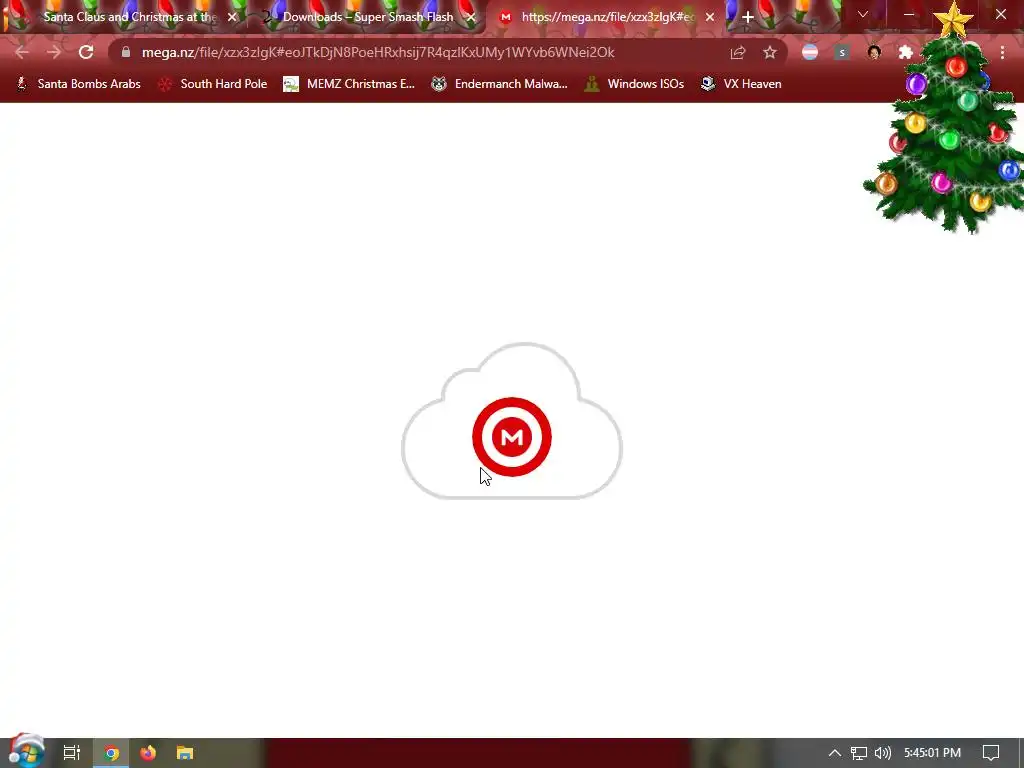
Task: Open the Endermanch Malwa... bookmark
Action: (x=500, y=84)
